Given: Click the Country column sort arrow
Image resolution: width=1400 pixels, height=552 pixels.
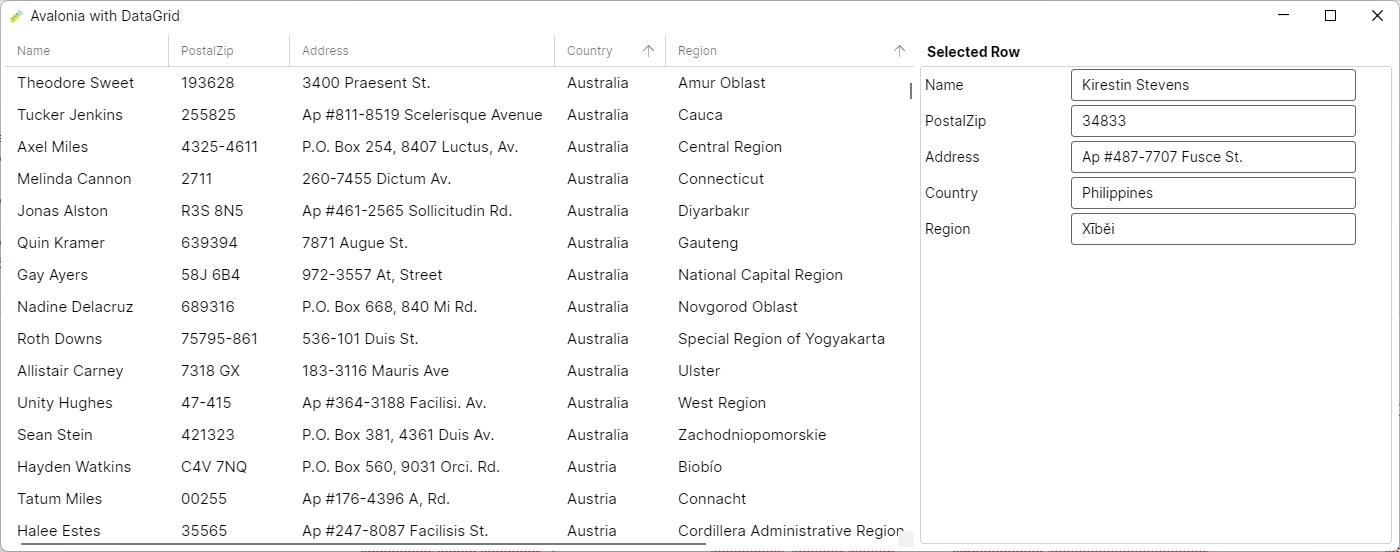Looking at the screenshot, I should point(648,51).
